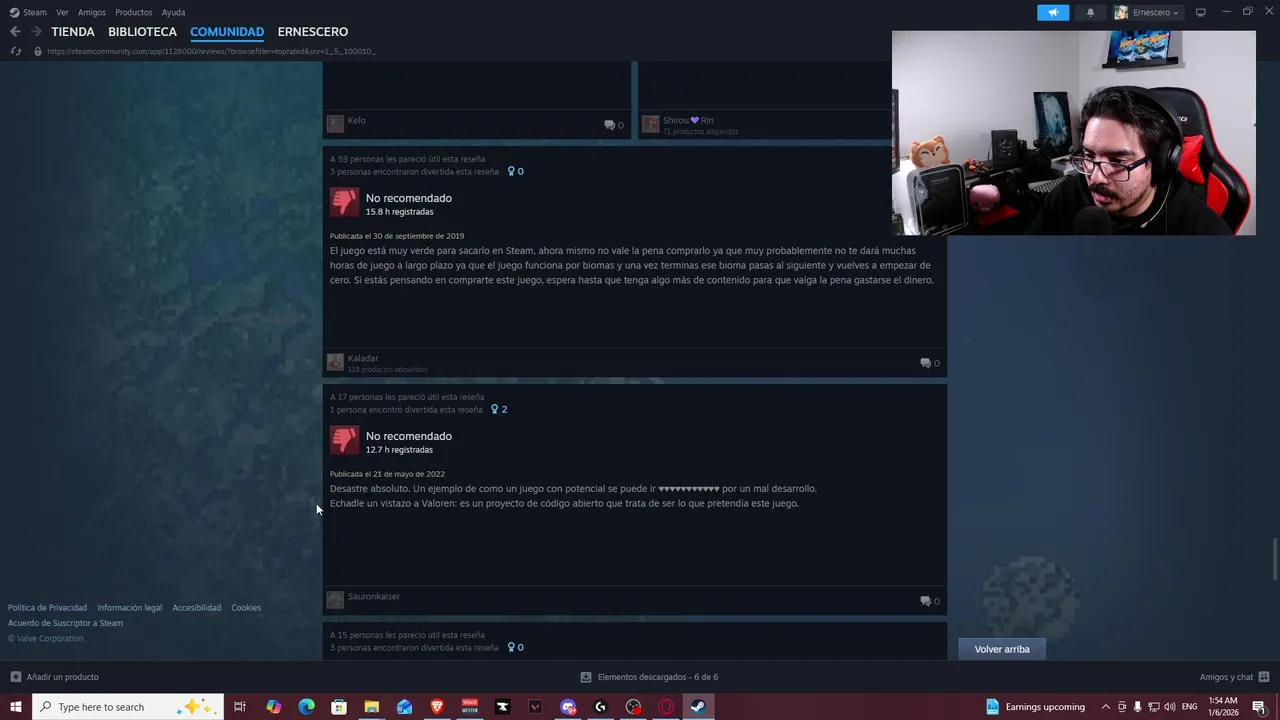Click thumbs-down icon of 12.7 h review
1280x720 pixels.
point(344,441)
